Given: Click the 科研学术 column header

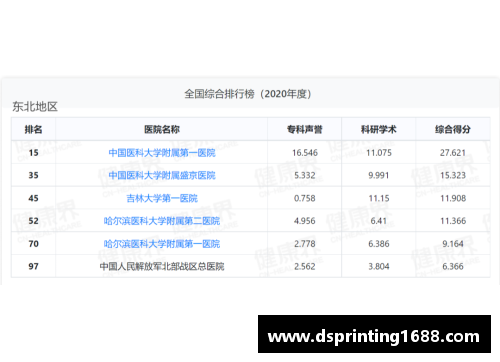Looking at the screenshot, I should pyautogui.click(x=379, y=129).
